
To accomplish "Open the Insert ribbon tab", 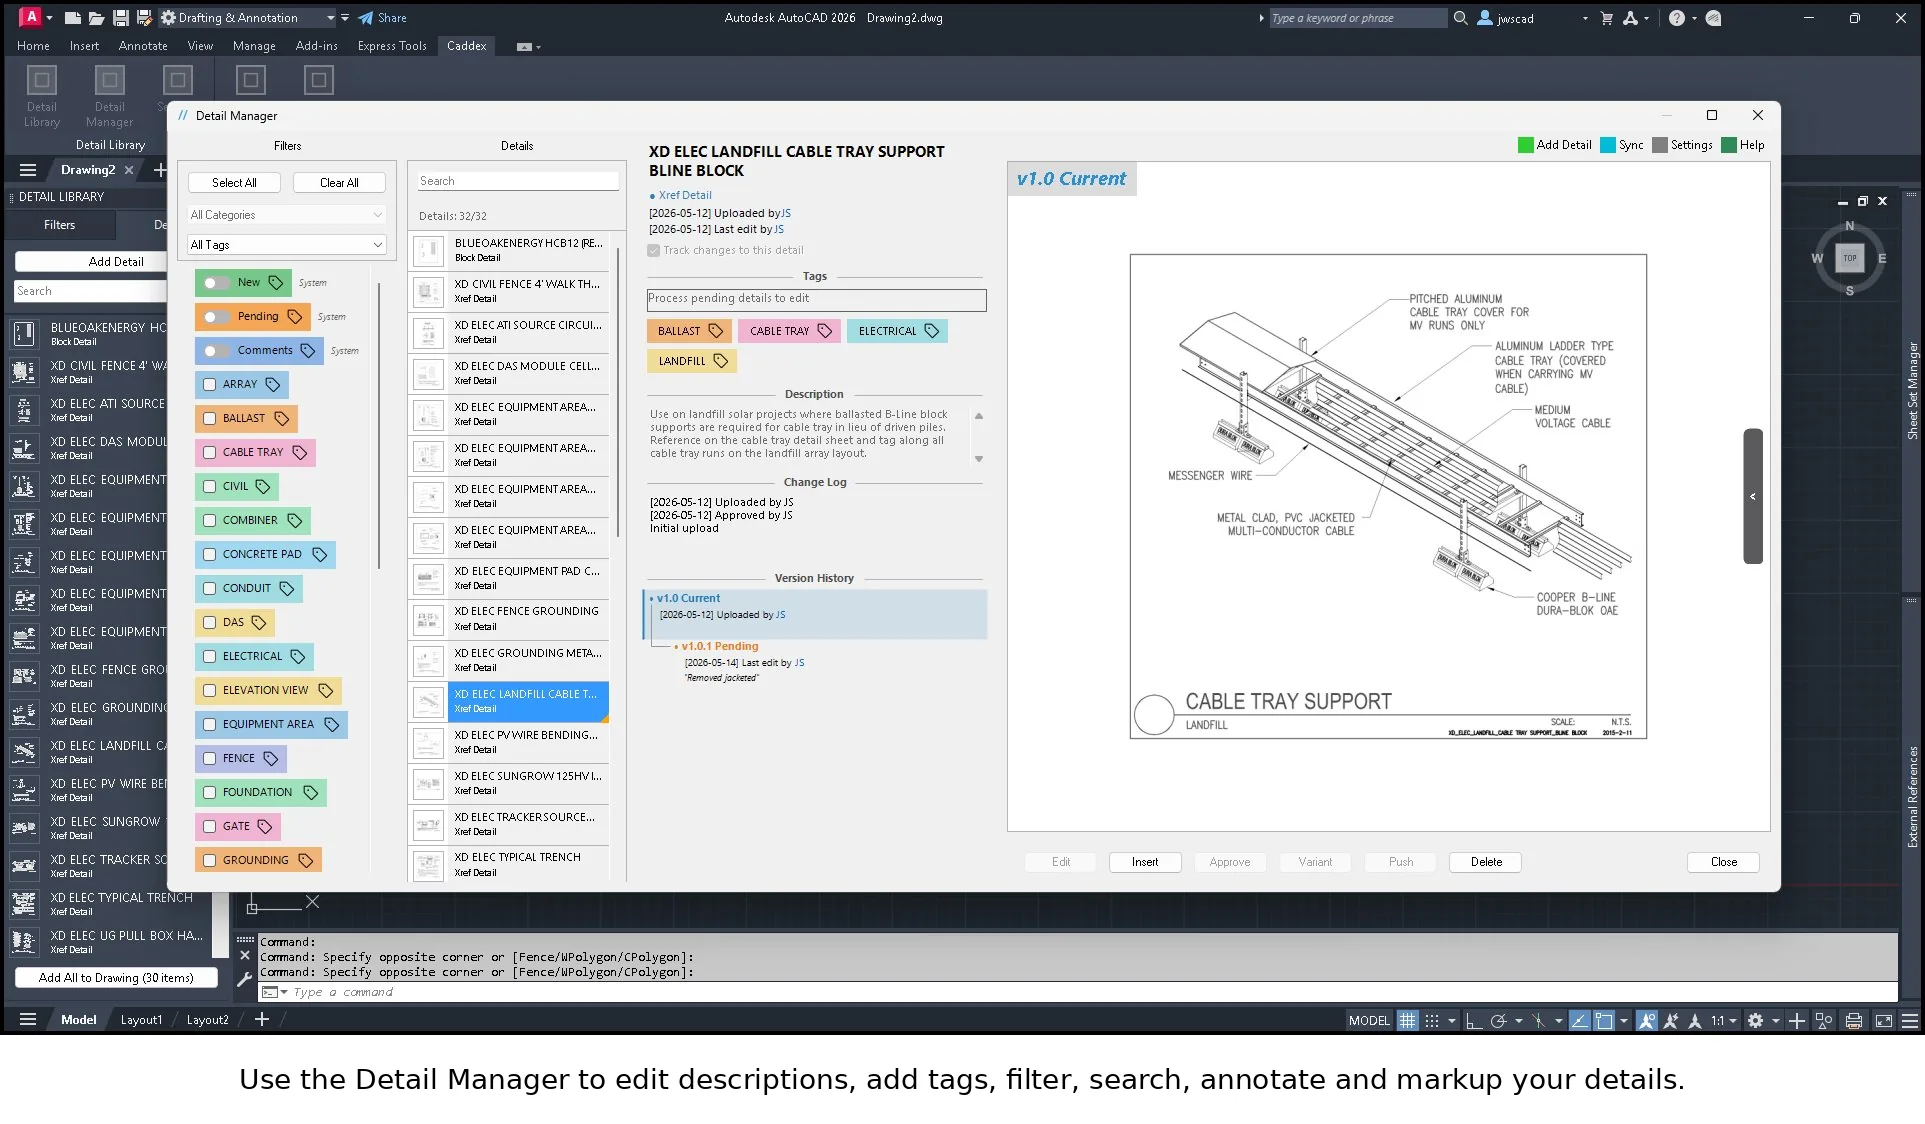I will [84, 46].
